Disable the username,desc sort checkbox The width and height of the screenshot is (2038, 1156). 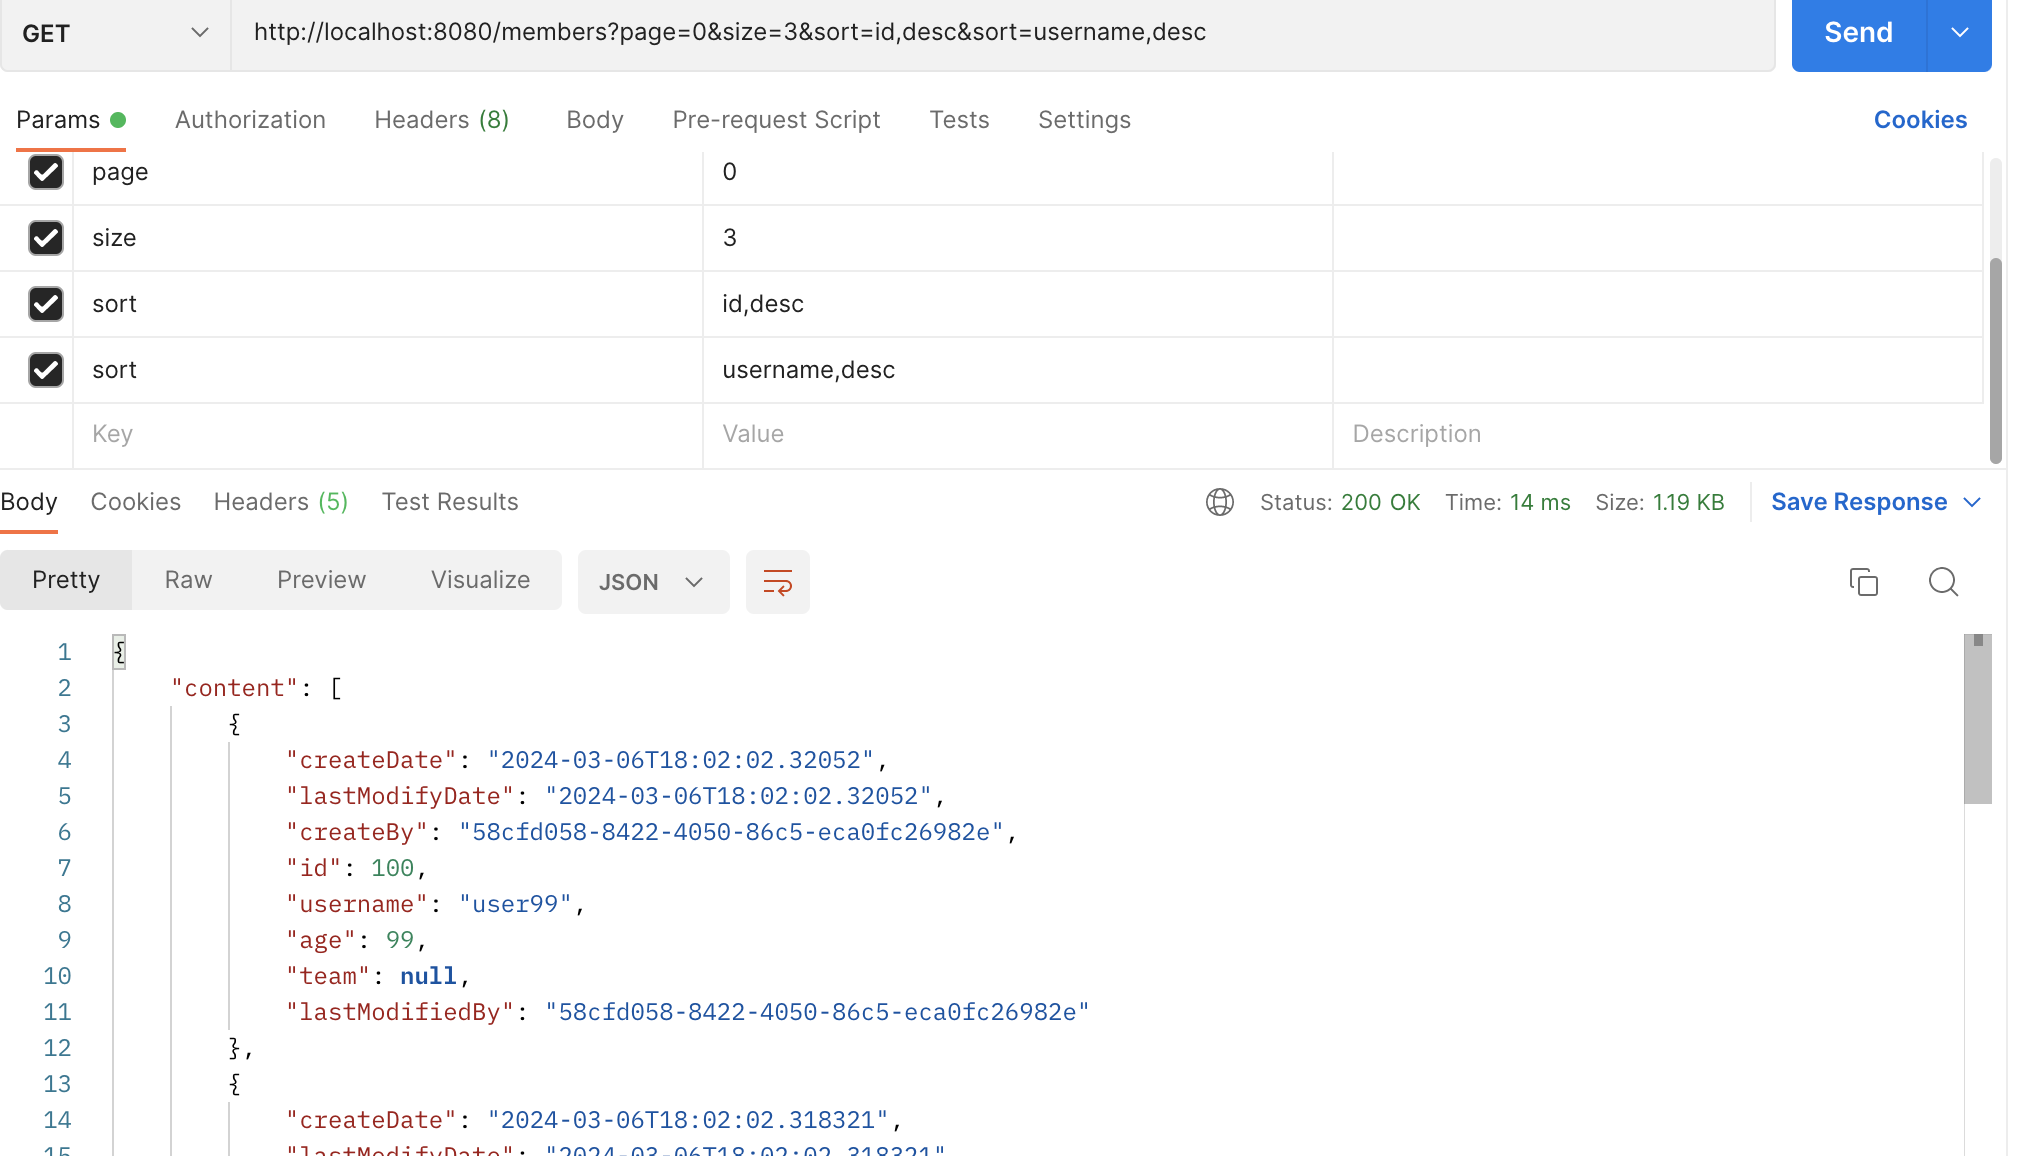point(46,370)
